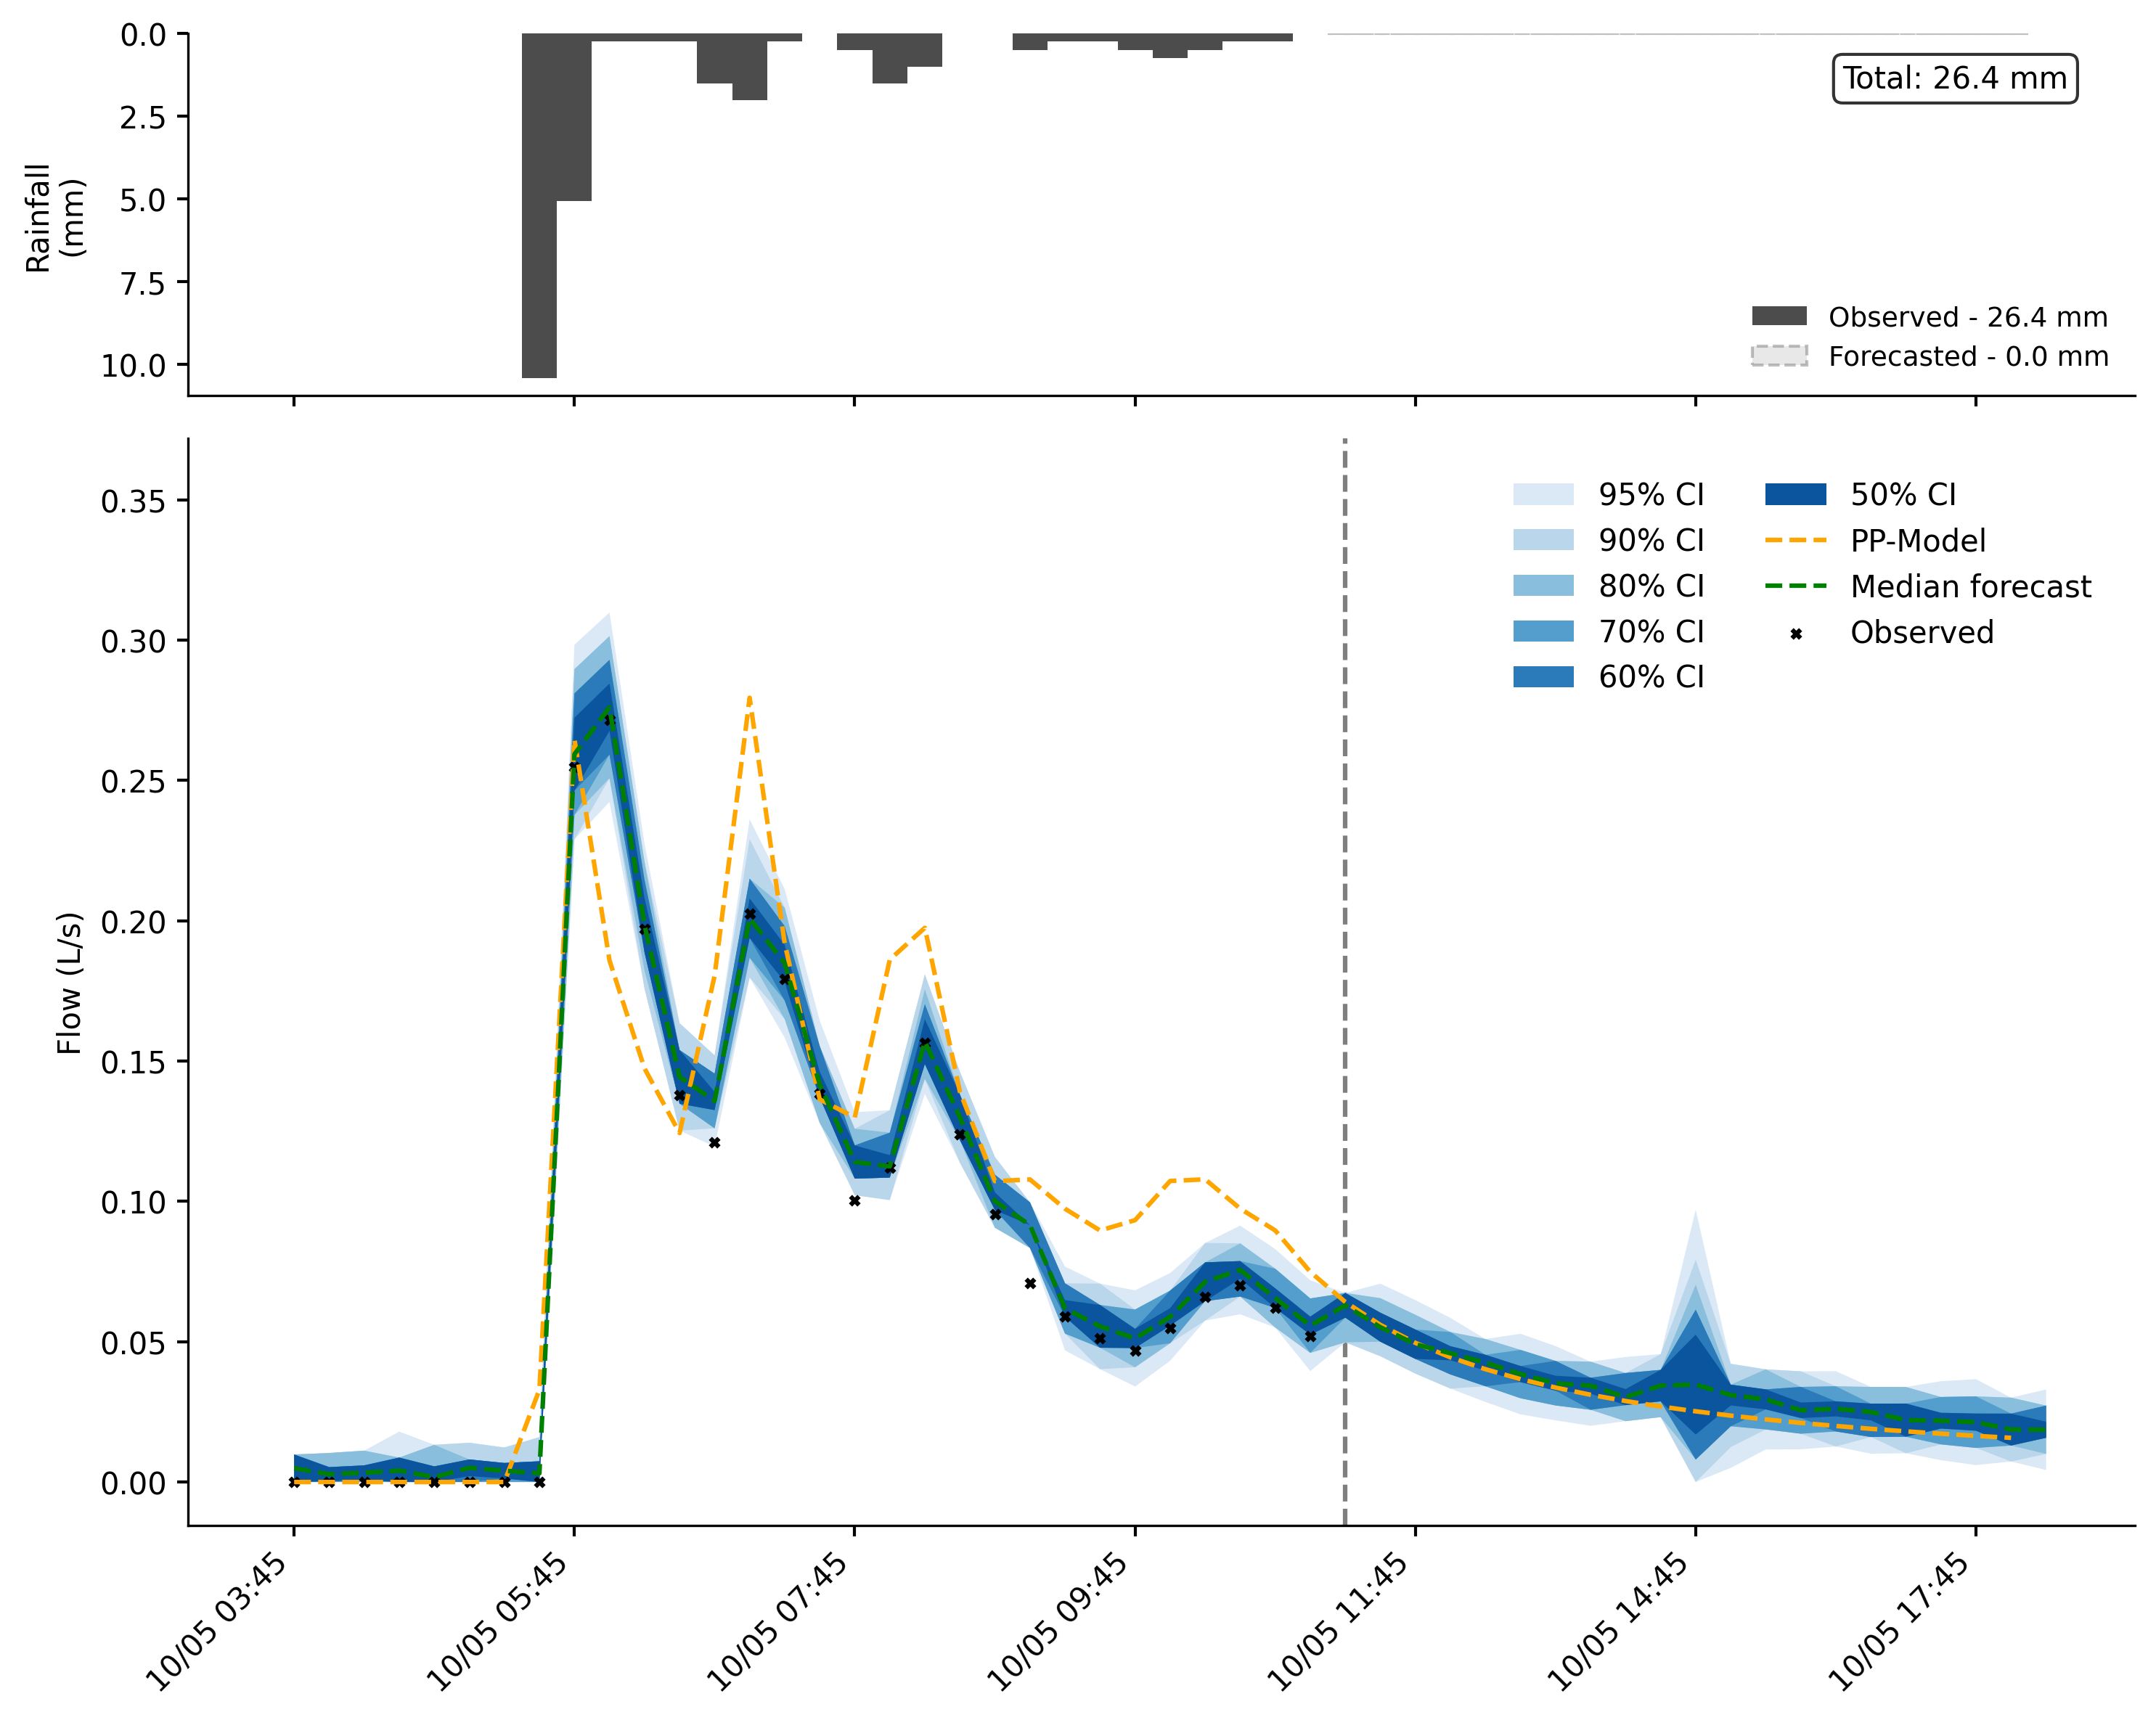Click the 'Flow (L/s)' axis label

coord(68,983)
